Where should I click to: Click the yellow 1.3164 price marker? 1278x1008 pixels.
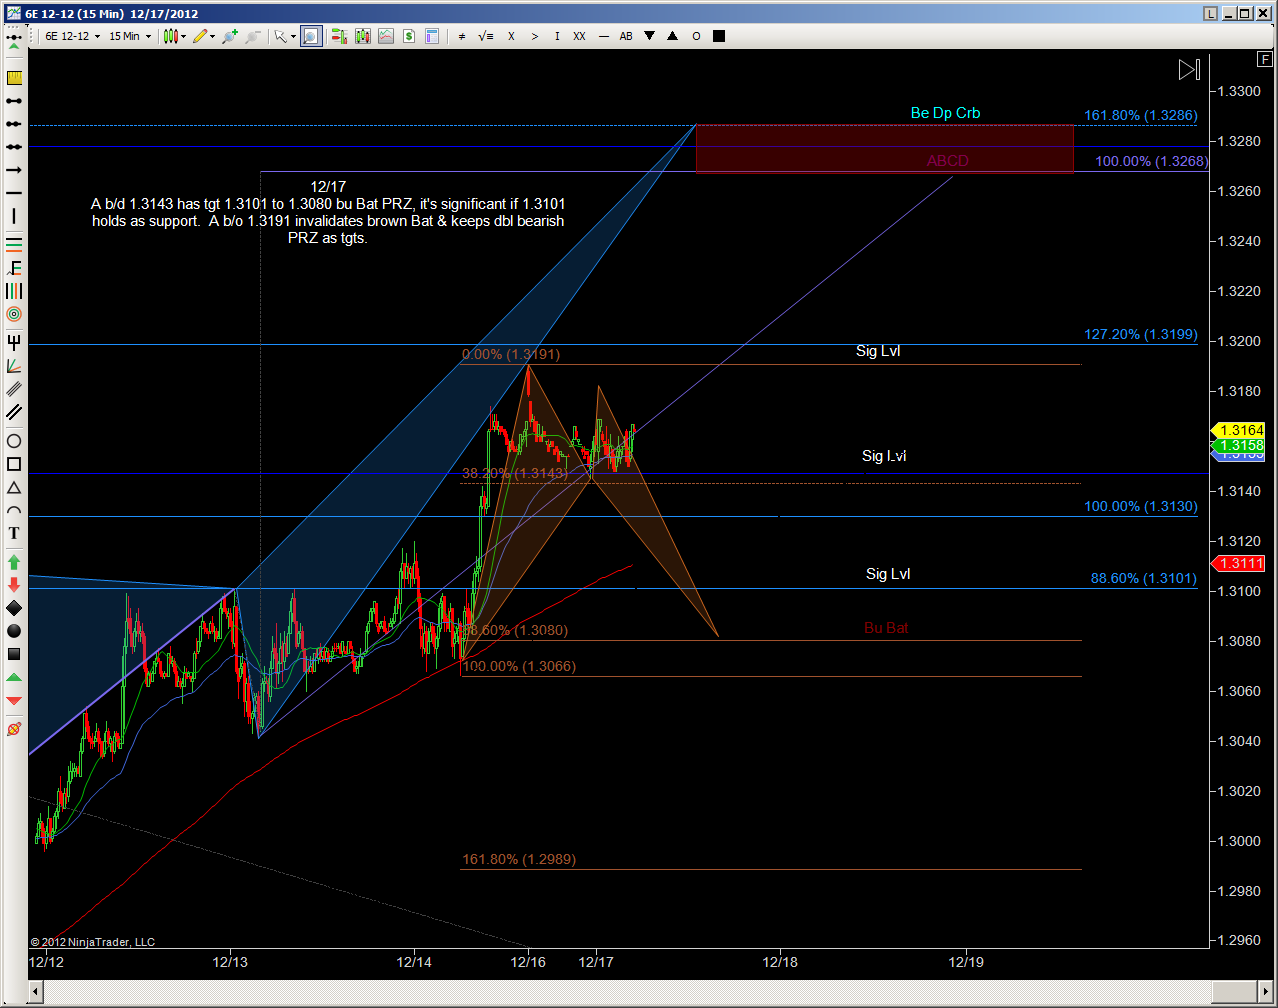click(x=1239, y=430)
